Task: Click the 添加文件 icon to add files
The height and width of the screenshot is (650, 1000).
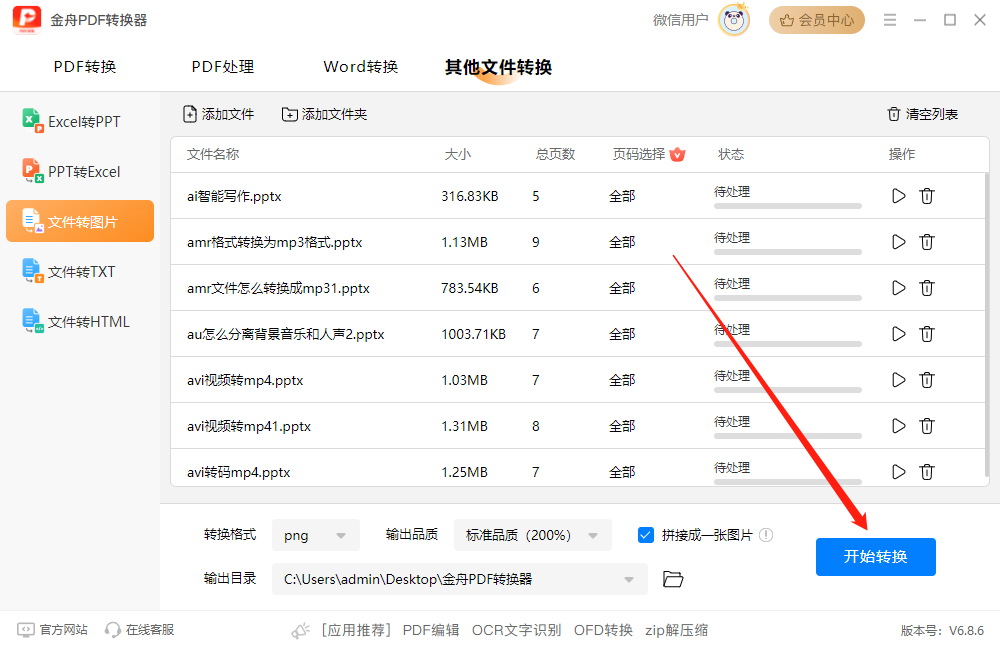Action: 188,114
